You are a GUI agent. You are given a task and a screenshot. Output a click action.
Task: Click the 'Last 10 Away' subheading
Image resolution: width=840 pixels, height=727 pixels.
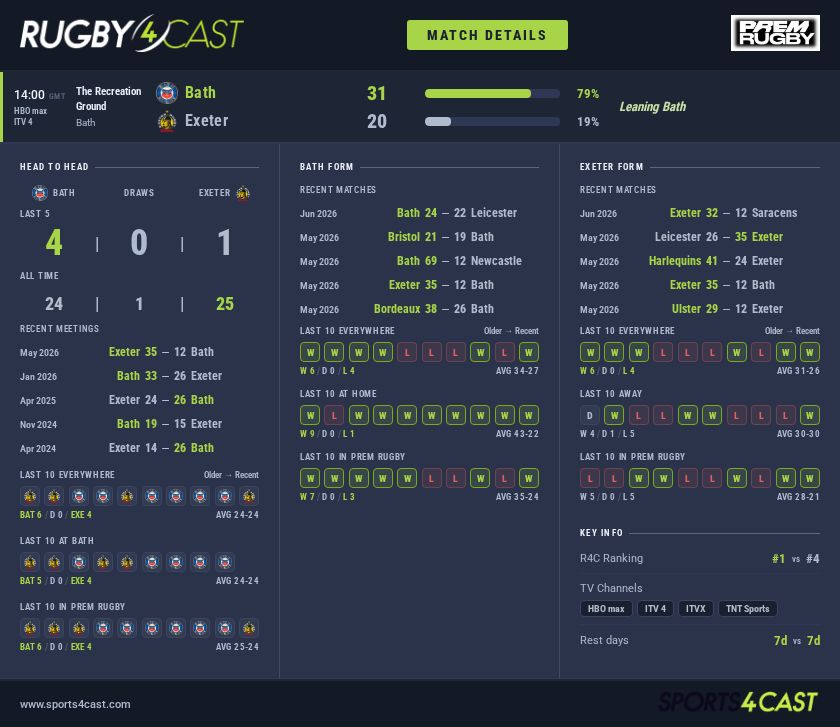point(611,394)
